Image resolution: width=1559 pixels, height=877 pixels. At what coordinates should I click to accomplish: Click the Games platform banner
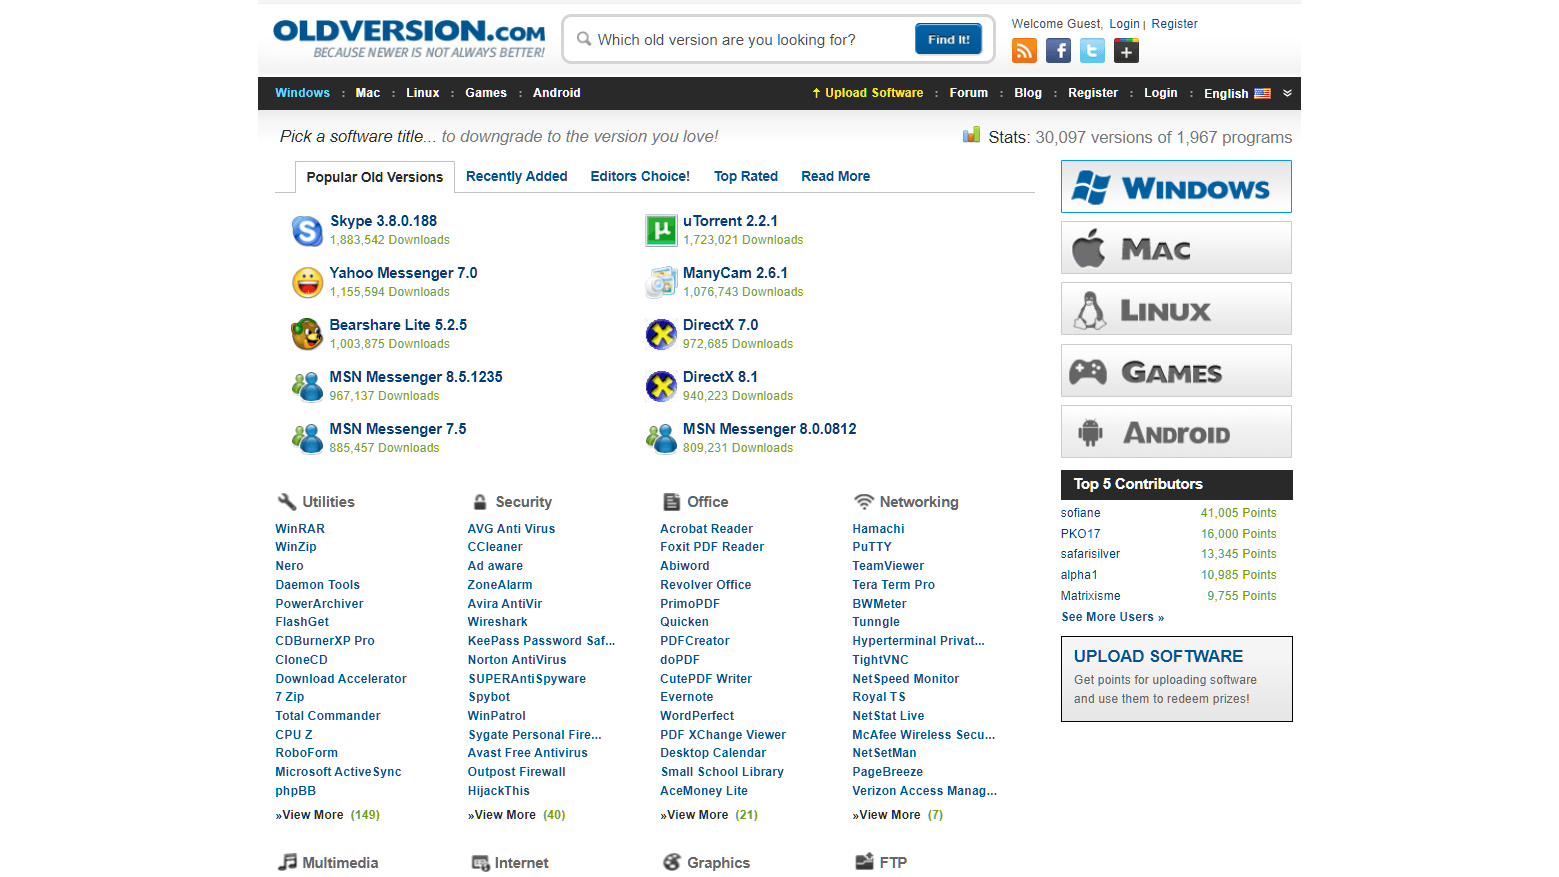(x=1176, y=371)
